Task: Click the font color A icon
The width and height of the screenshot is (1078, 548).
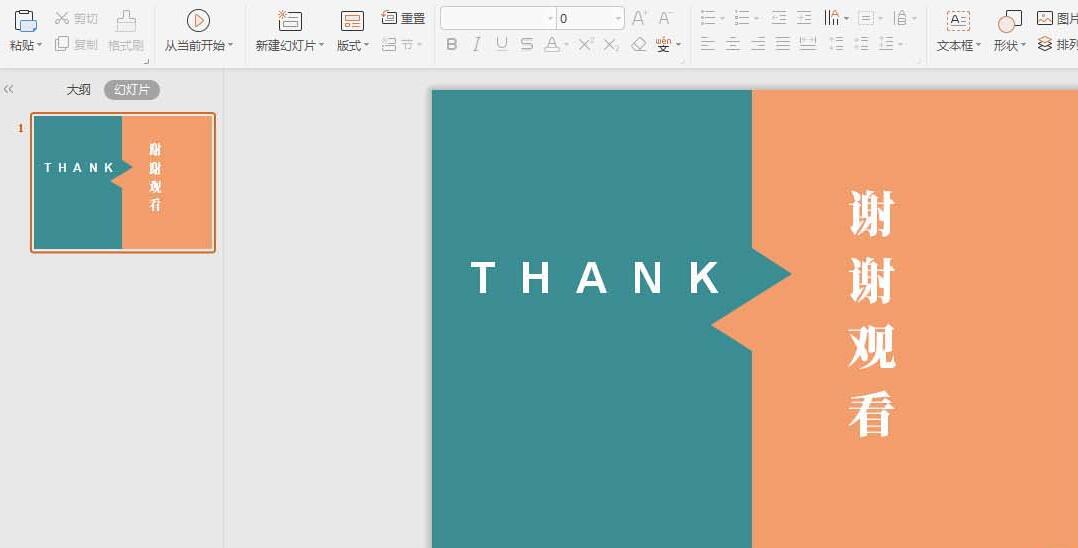Action: 551,45
